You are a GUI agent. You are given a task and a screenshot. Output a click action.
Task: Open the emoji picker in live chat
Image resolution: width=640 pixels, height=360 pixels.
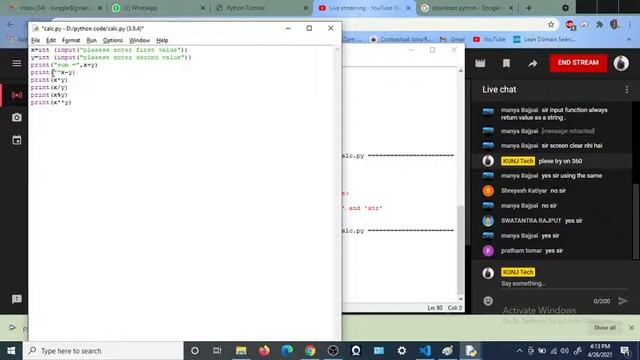click(x=488, y=301)
